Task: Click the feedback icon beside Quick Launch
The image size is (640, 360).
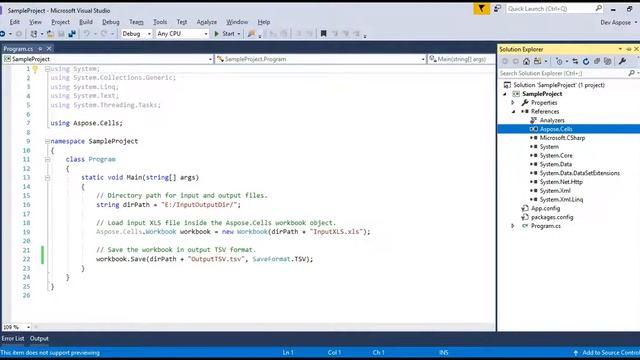Action: (498, 9)
